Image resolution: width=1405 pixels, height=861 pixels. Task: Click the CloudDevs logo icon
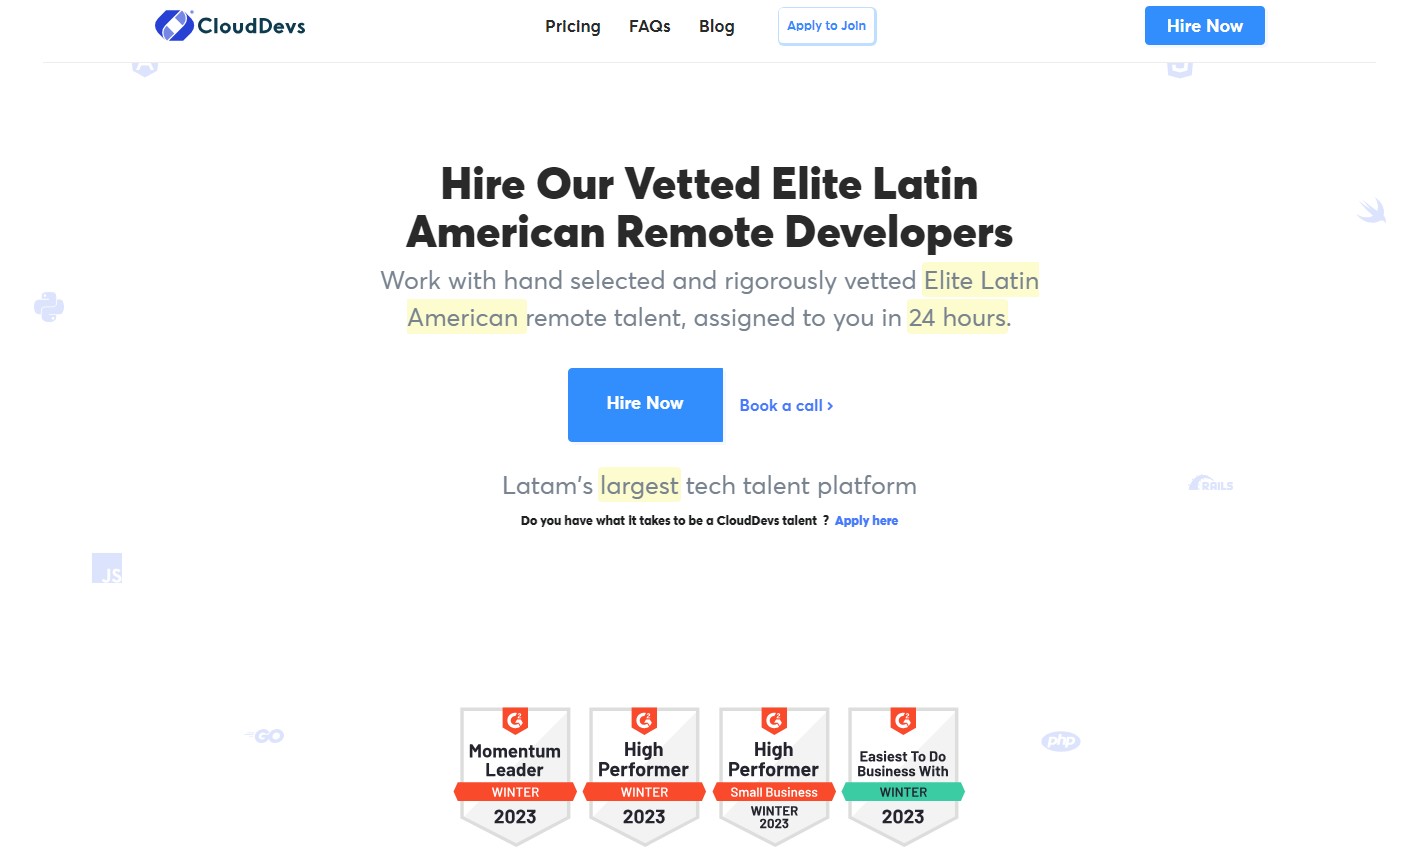[174, 25]
